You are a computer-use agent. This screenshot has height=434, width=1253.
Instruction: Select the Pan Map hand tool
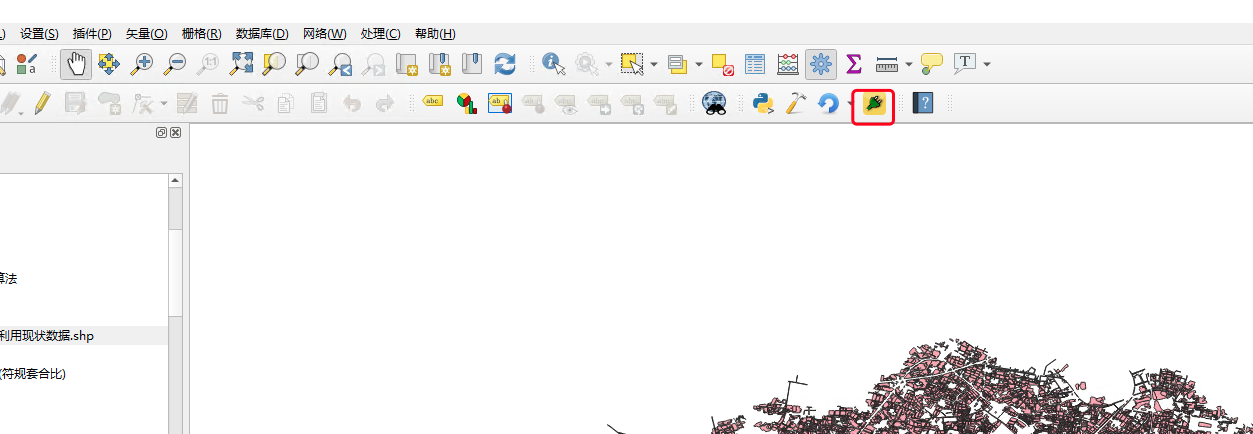click(76, 64)
